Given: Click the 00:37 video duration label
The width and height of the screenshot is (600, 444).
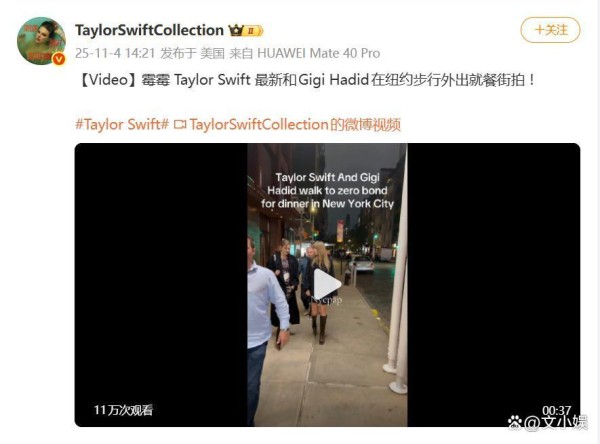Looking at the screenshot, I should (556, 410).
